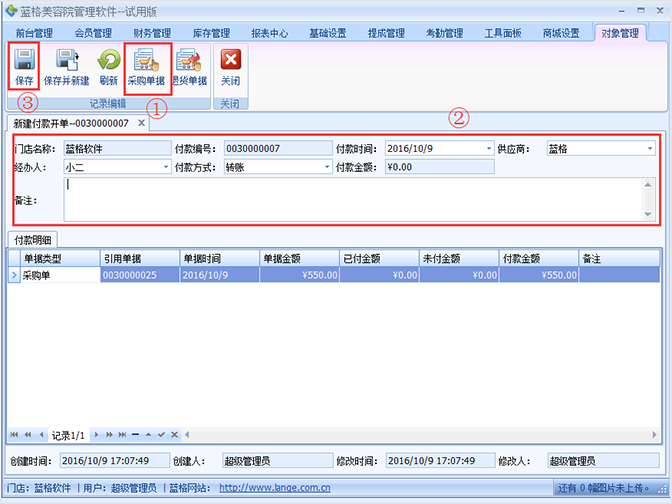Screen dimensions: 672x504
Task: Open the 前台管理 menu tab
Action: coord(34,33)
